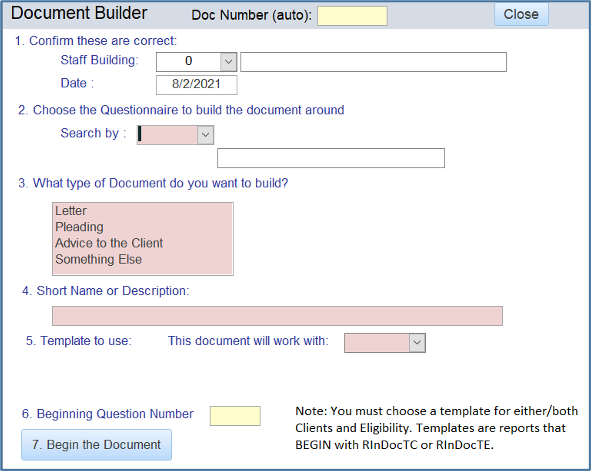Screen dimensions: 591x472
Task: Choose Something Else document type
Action: (142, 259)
